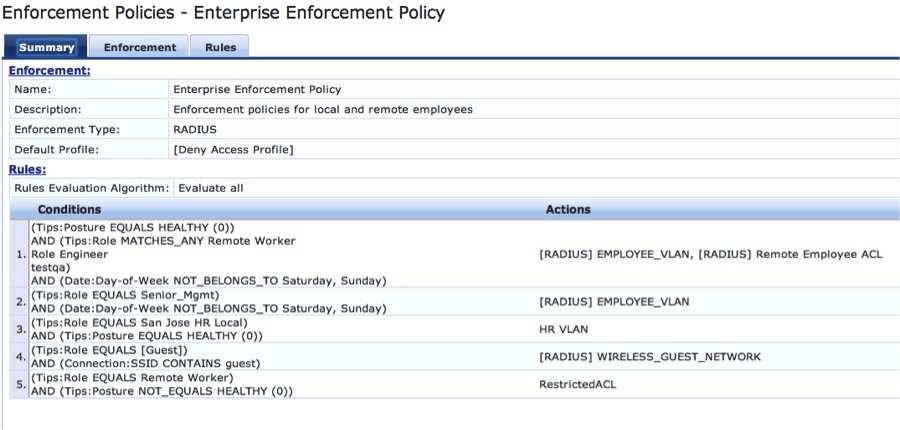Click the Actions column header

click(x=568, y=210)
